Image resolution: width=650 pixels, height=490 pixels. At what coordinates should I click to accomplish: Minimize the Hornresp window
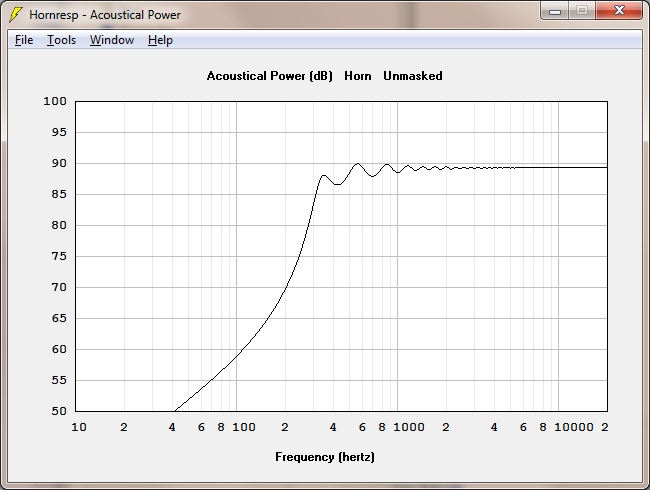pyautogui.click(x=555, y=10)
